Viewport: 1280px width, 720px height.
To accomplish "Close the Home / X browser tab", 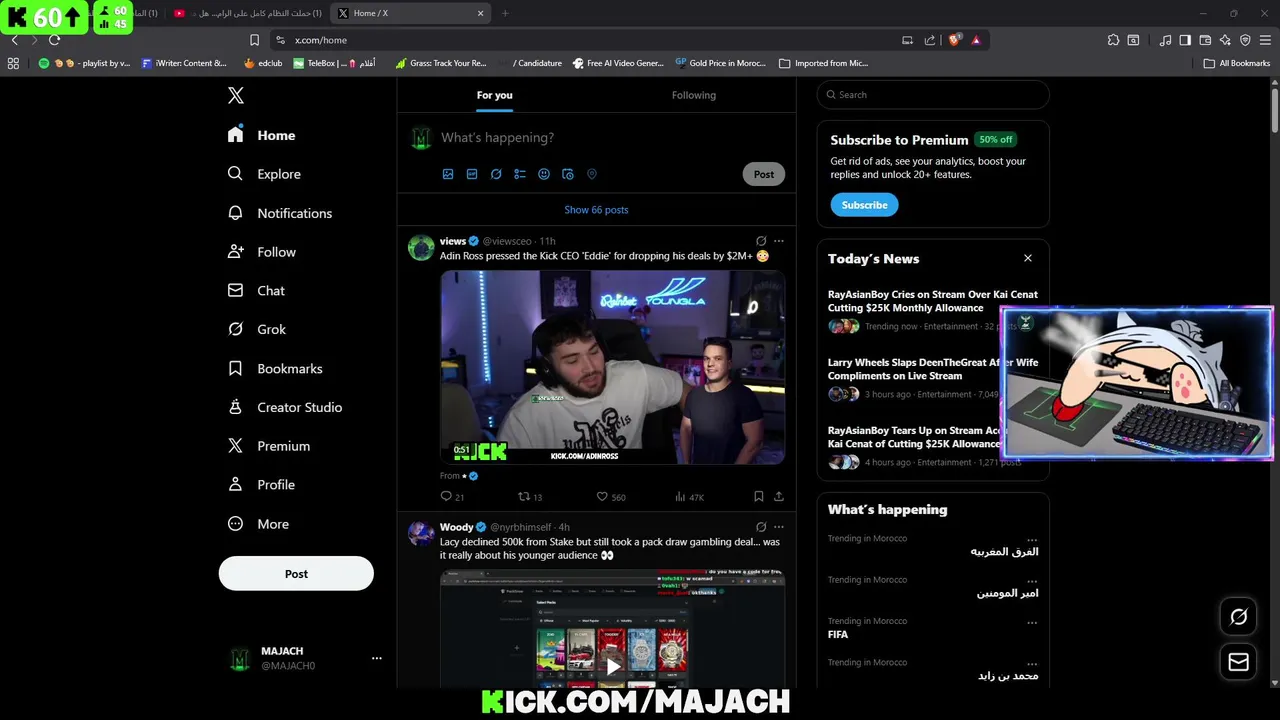I will (480, 13).
